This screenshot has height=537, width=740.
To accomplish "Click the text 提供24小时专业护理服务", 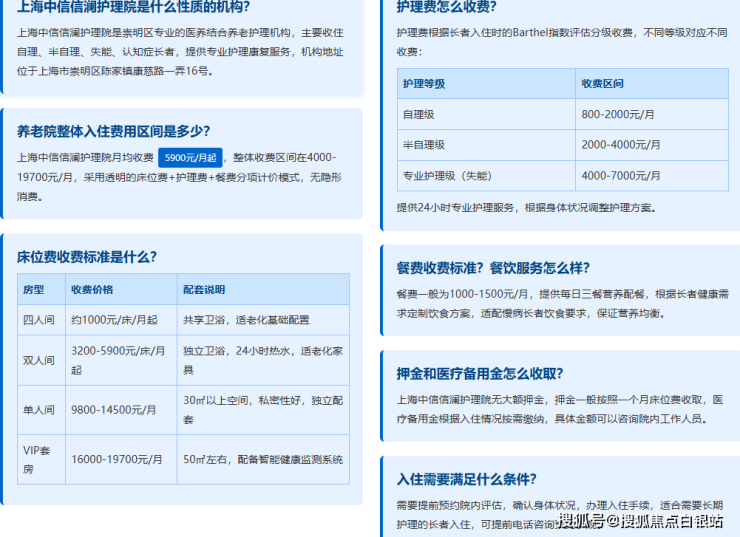I will (455, 208).
